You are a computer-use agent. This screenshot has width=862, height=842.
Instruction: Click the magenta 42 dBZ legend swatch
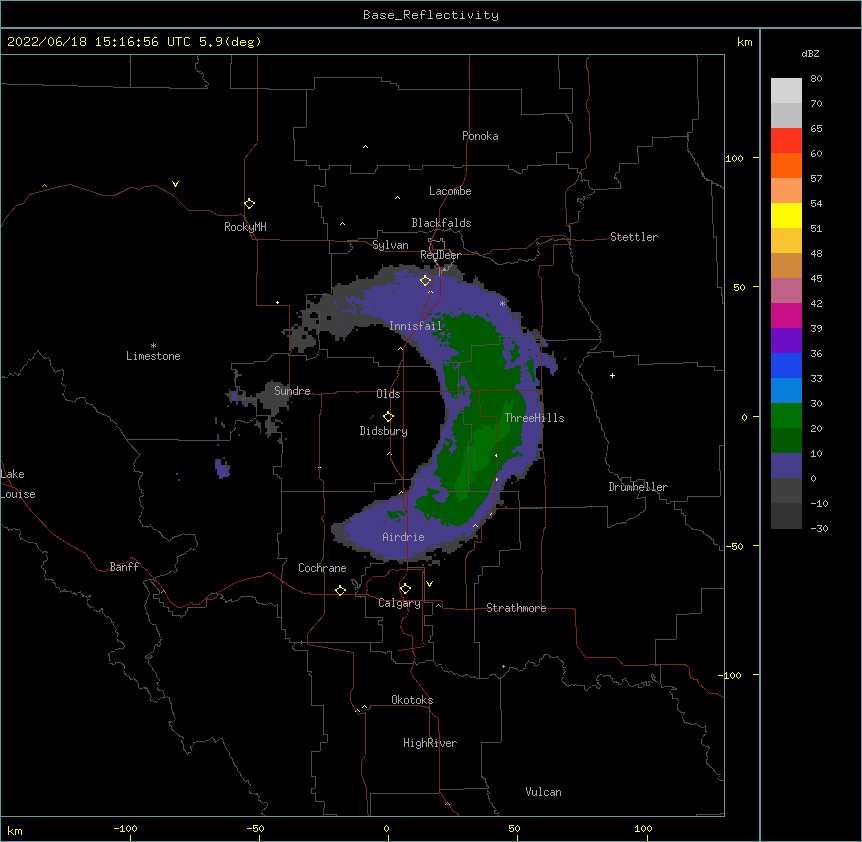pos(786,315)
